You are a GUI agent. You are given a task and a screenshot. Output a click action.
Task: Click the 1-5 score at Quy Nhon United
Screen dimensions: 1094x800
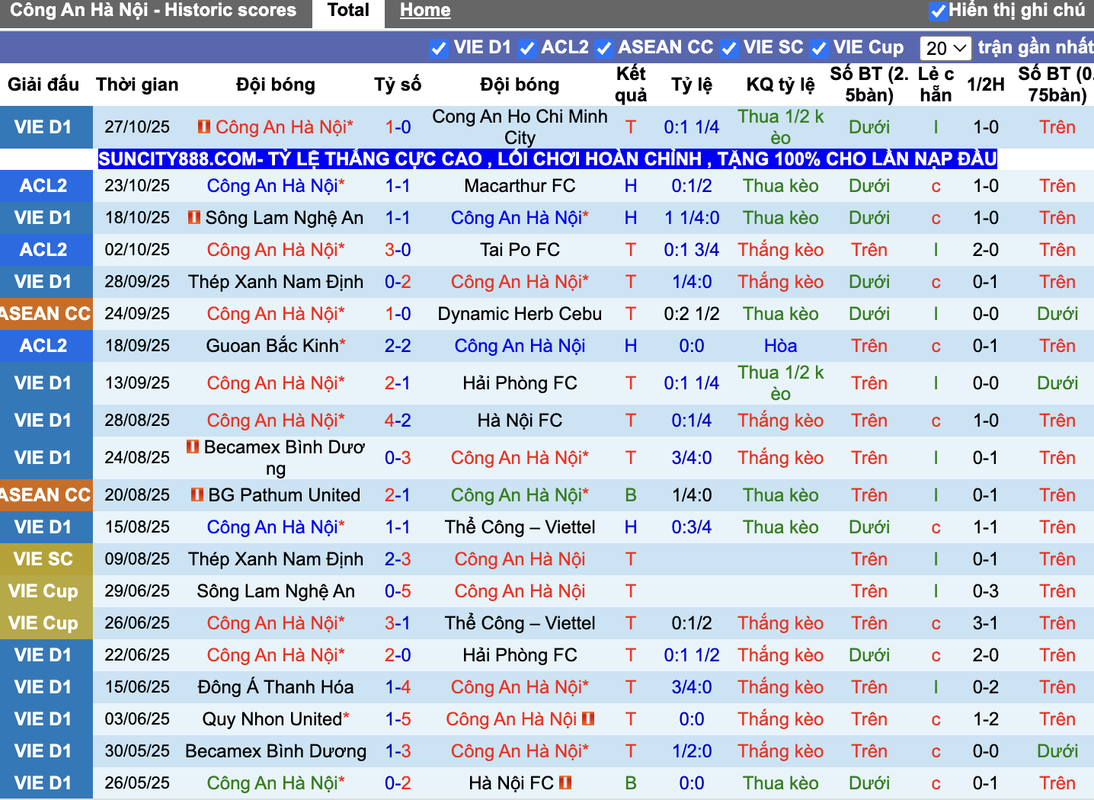398,719
